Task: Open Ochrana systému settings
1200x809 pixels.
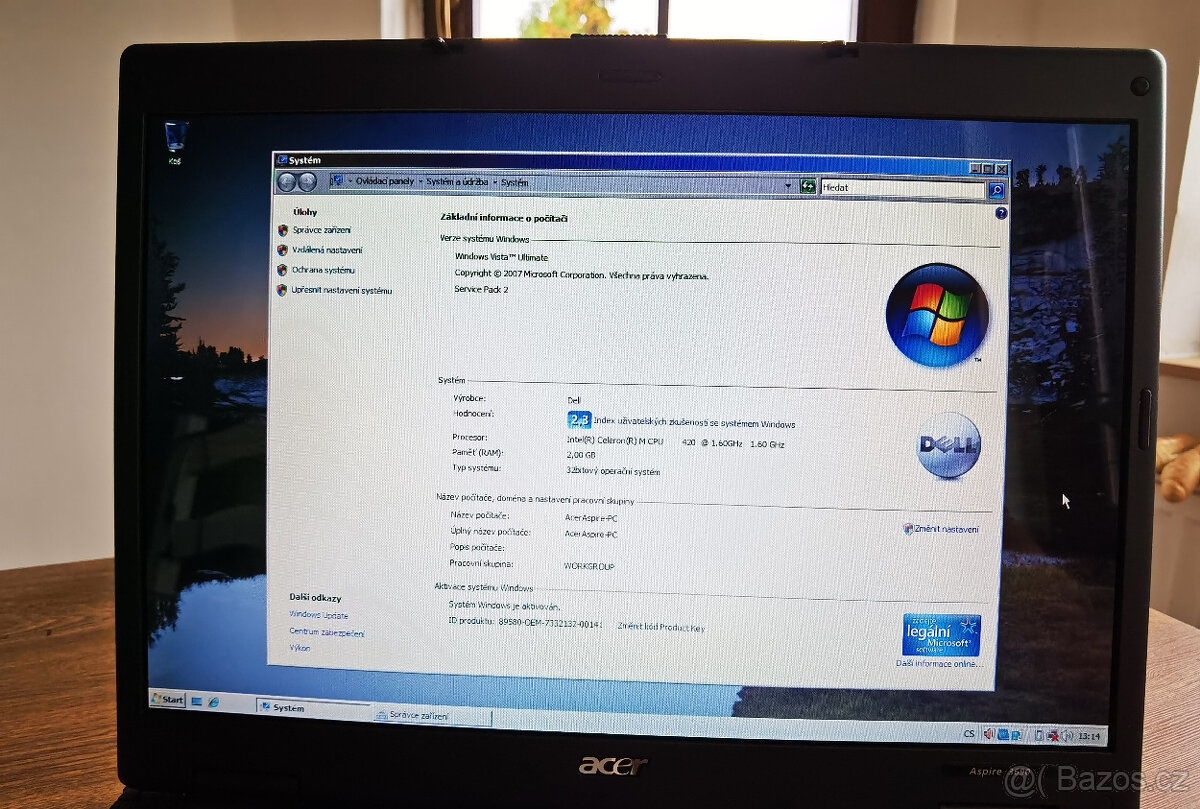Action: [x=285, y=269]
